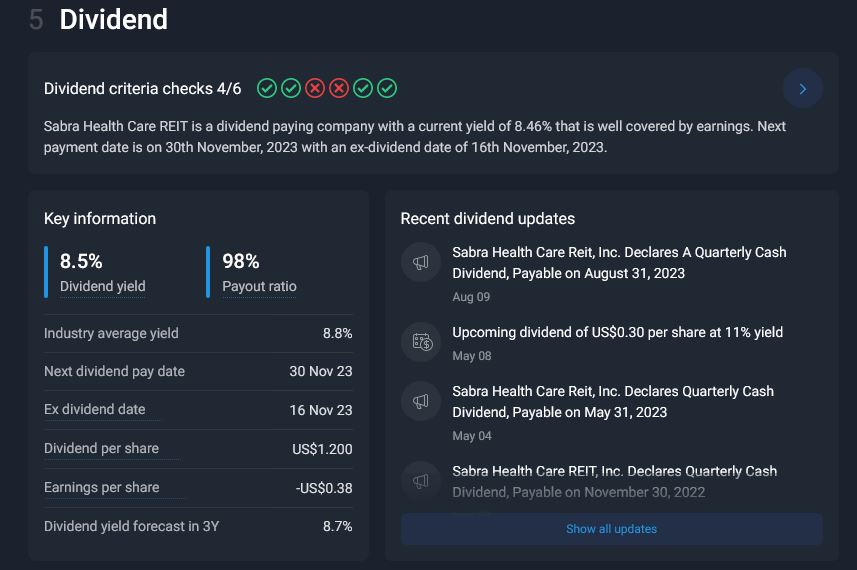
Task: Click the 30 Nov 23 pay date value
Action: (x=321, y=371)
